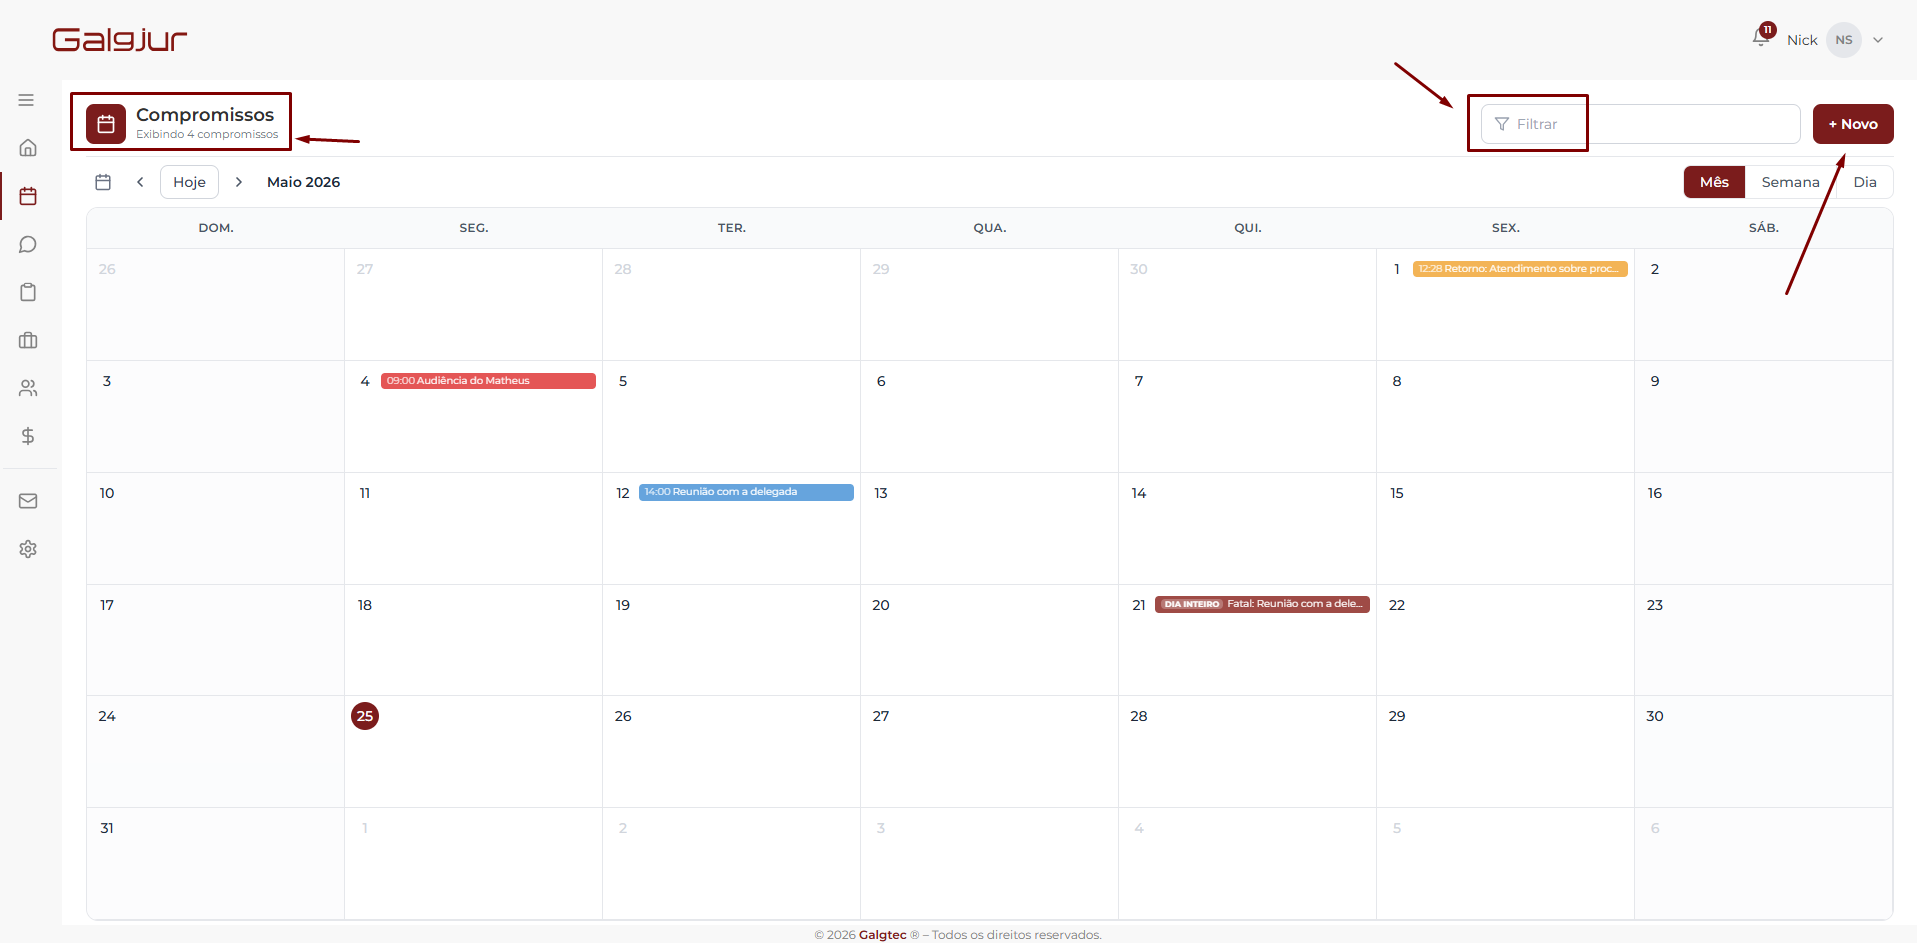The height and width of the screenshot is (943, 1917).
Task: Open the settings gear icon in sidebar
Action: pos(28,549)
